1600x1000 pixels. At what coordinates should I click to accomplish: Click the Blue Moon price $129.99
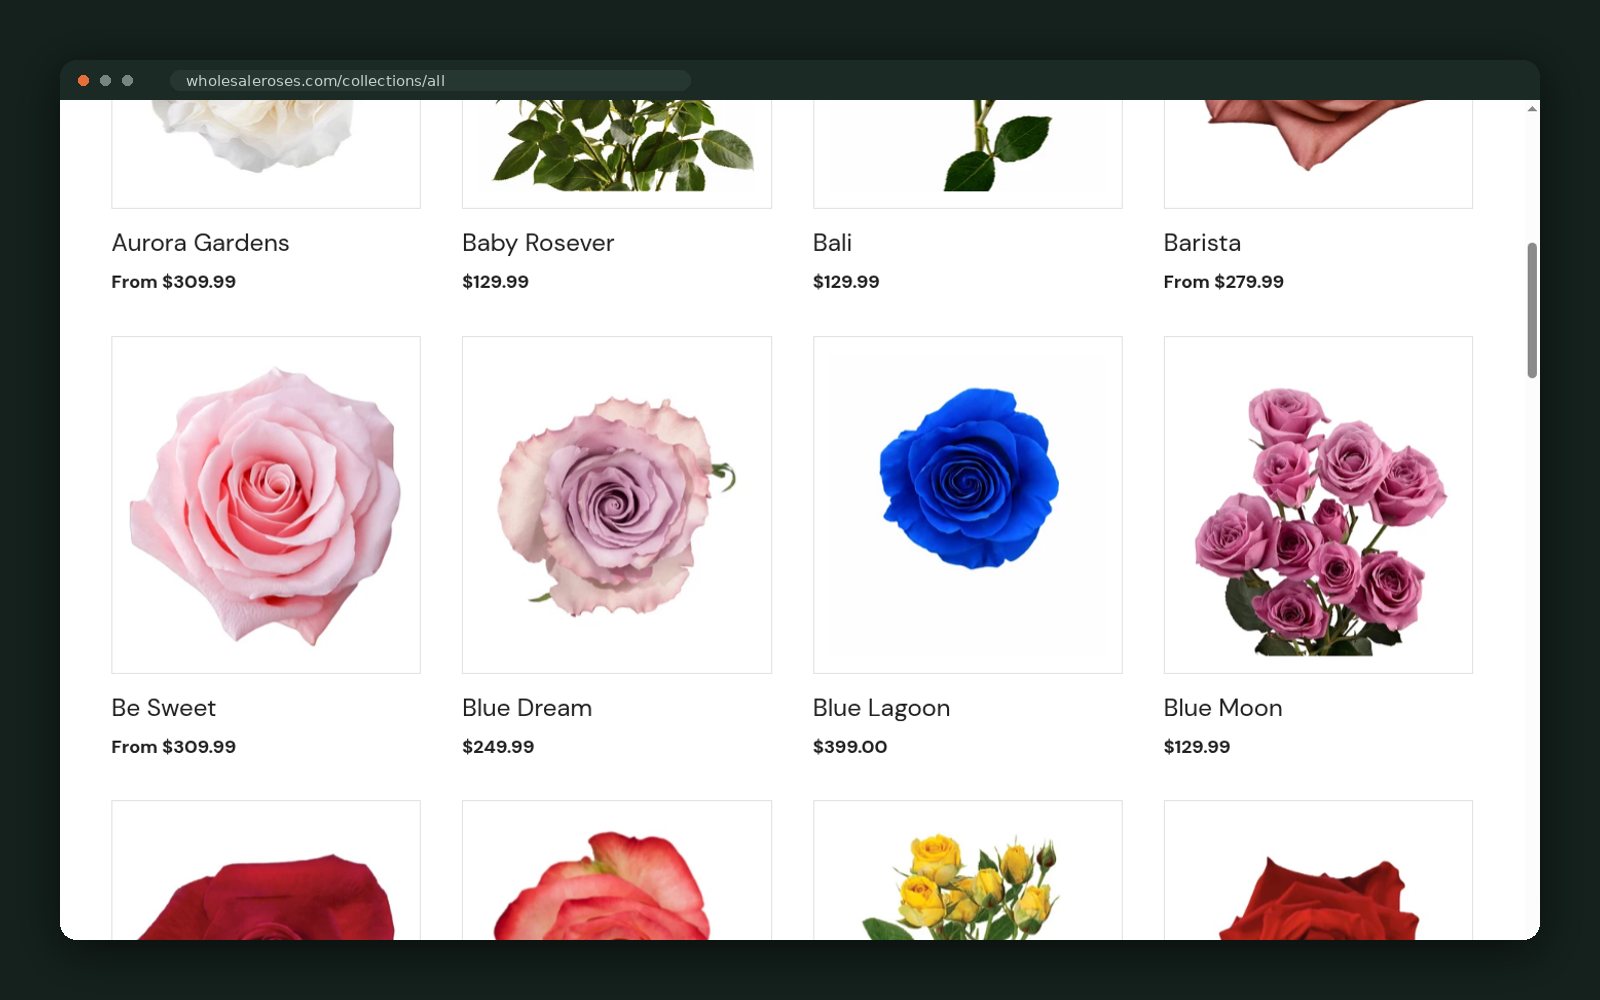click(1197, 747)
